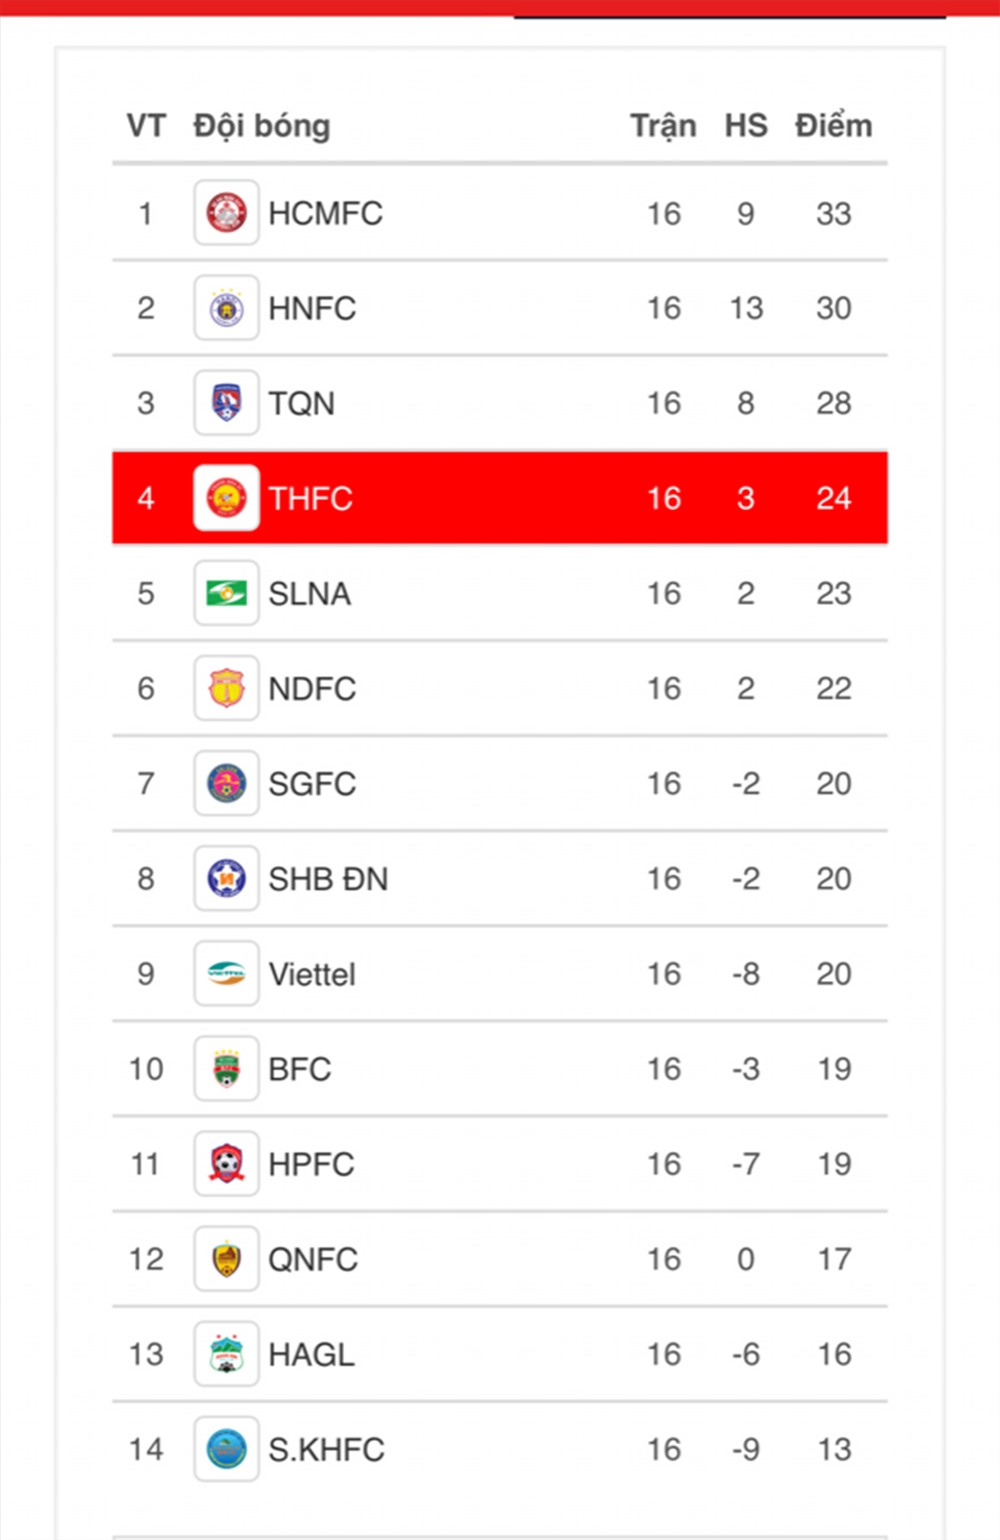Select the BFC club crest
Image resolution: width=1000 pixels, height=1540 pixels.
(x=226, y=1068)
